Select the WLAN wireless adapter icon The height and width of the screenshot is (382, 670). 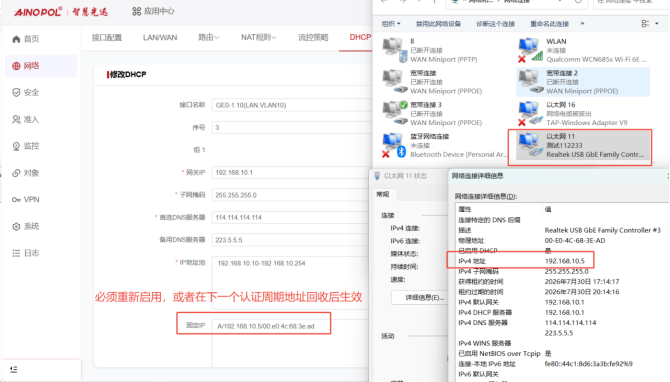[x=530, y=50]
